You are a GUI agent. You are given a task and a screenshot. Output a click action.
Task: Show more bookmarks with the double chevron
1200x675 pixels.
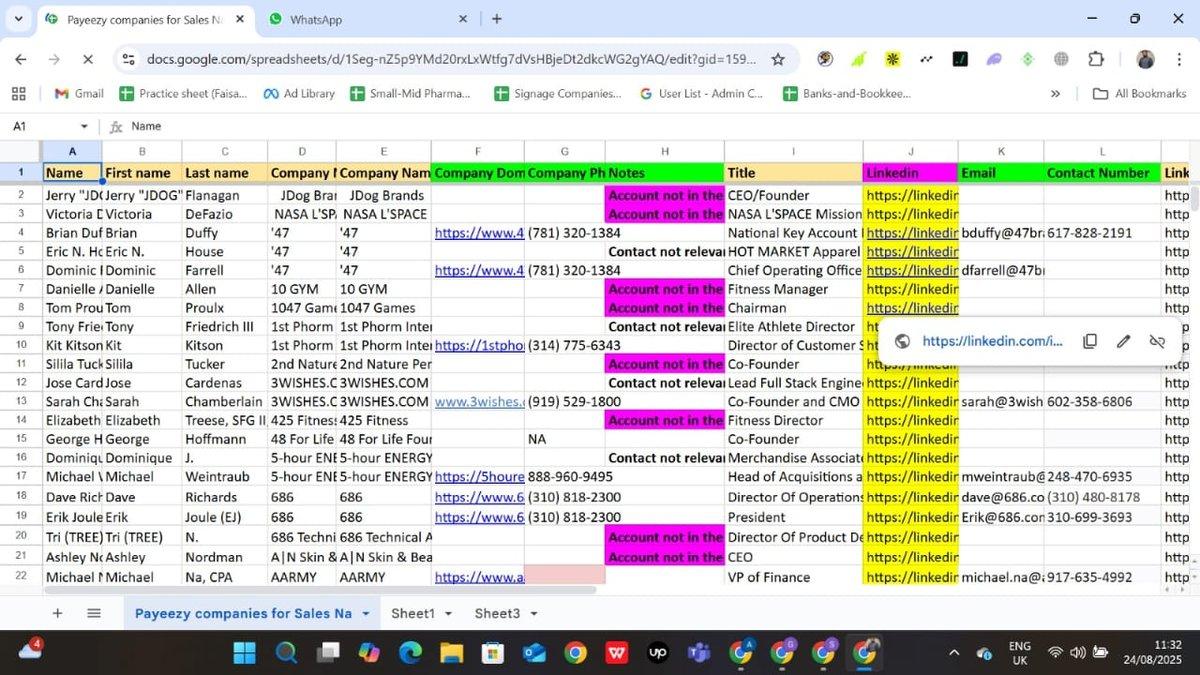(x=1055, y=93)
